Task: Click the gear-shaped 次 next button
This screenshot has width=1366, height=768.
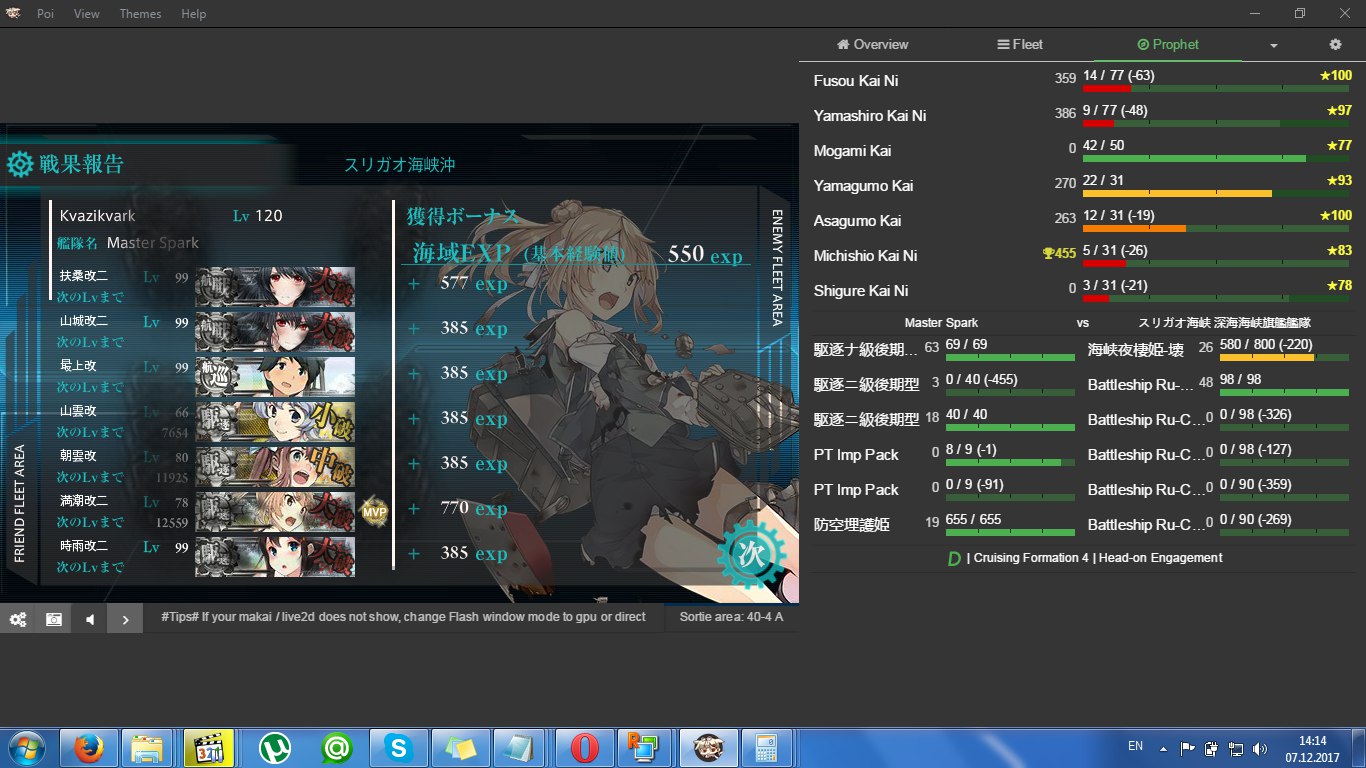Action: (x=750, y=552)
